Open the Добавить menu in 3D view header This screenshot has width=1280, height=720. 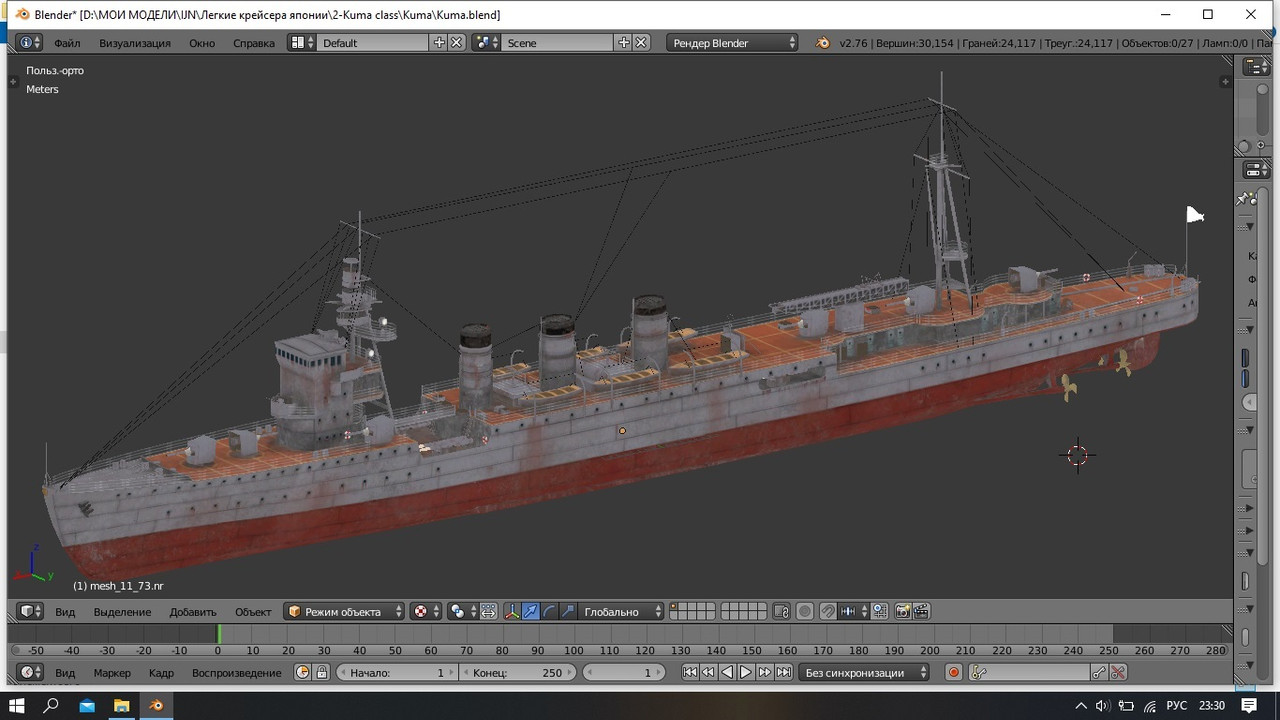tap(192, 612)
